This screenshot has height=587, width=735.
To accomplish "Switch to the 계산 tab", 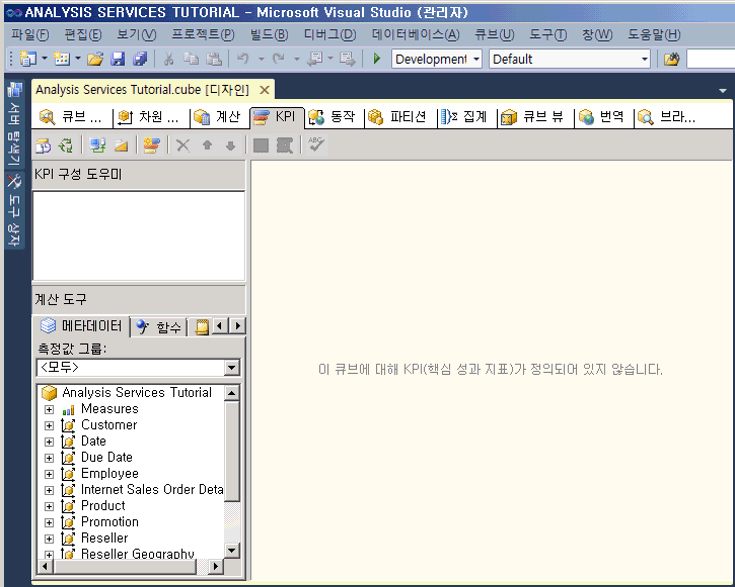I will [218, 117].
